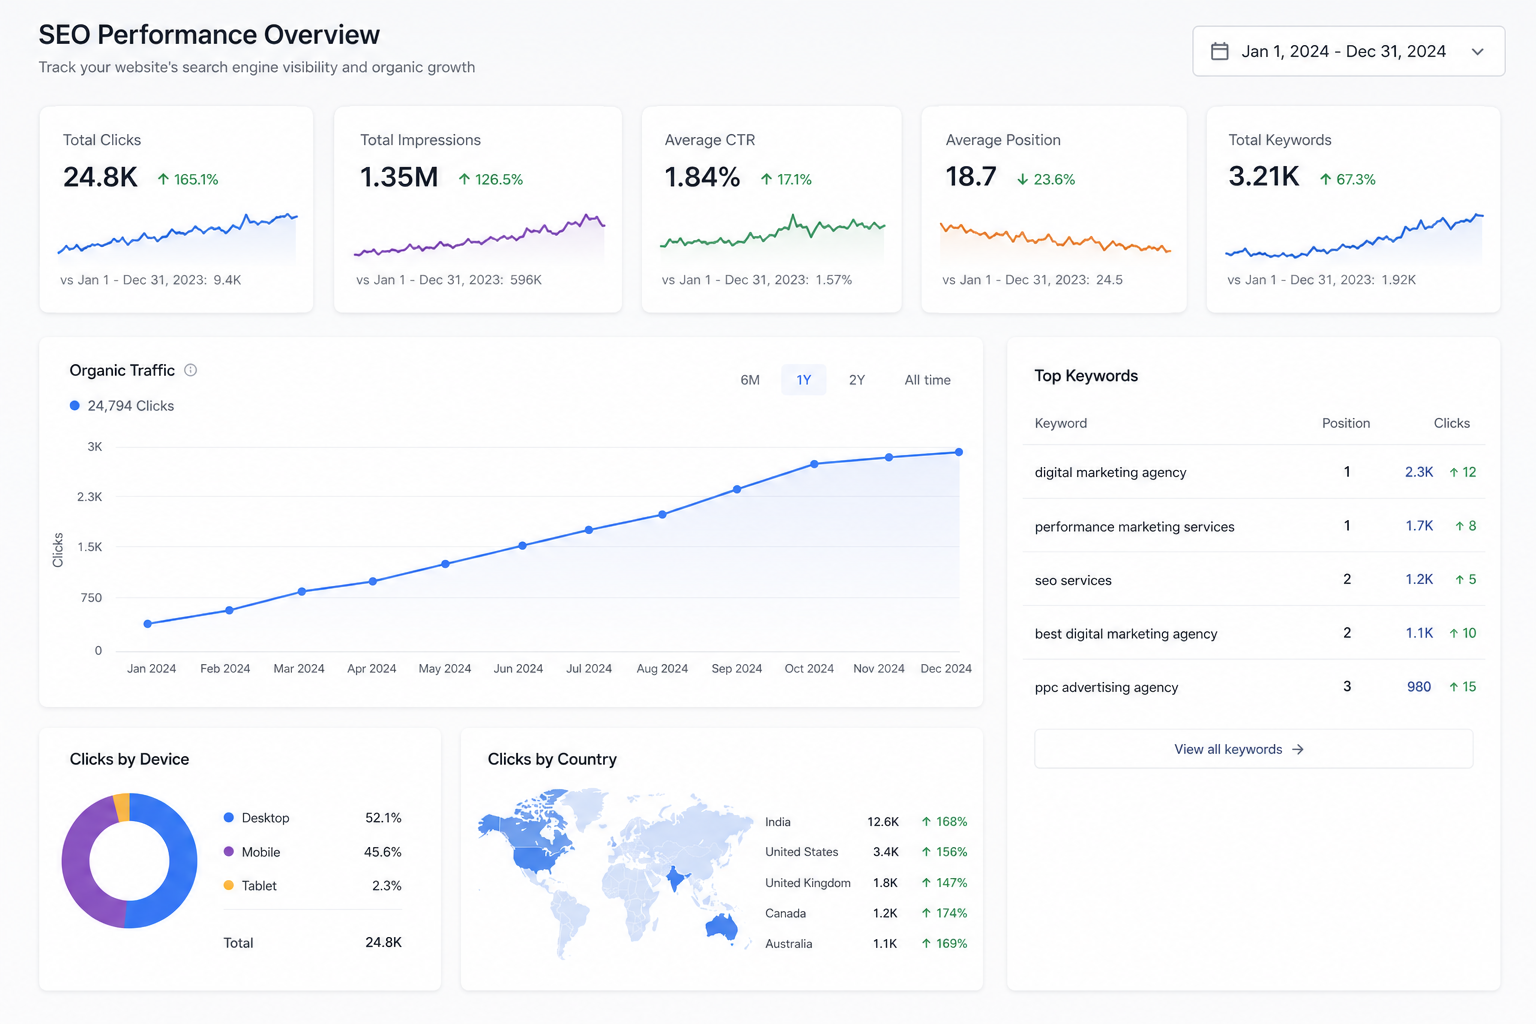The image size is (1536, 1024).
Task: Select the 6M time range tab
Action: (x=750, y=380)
